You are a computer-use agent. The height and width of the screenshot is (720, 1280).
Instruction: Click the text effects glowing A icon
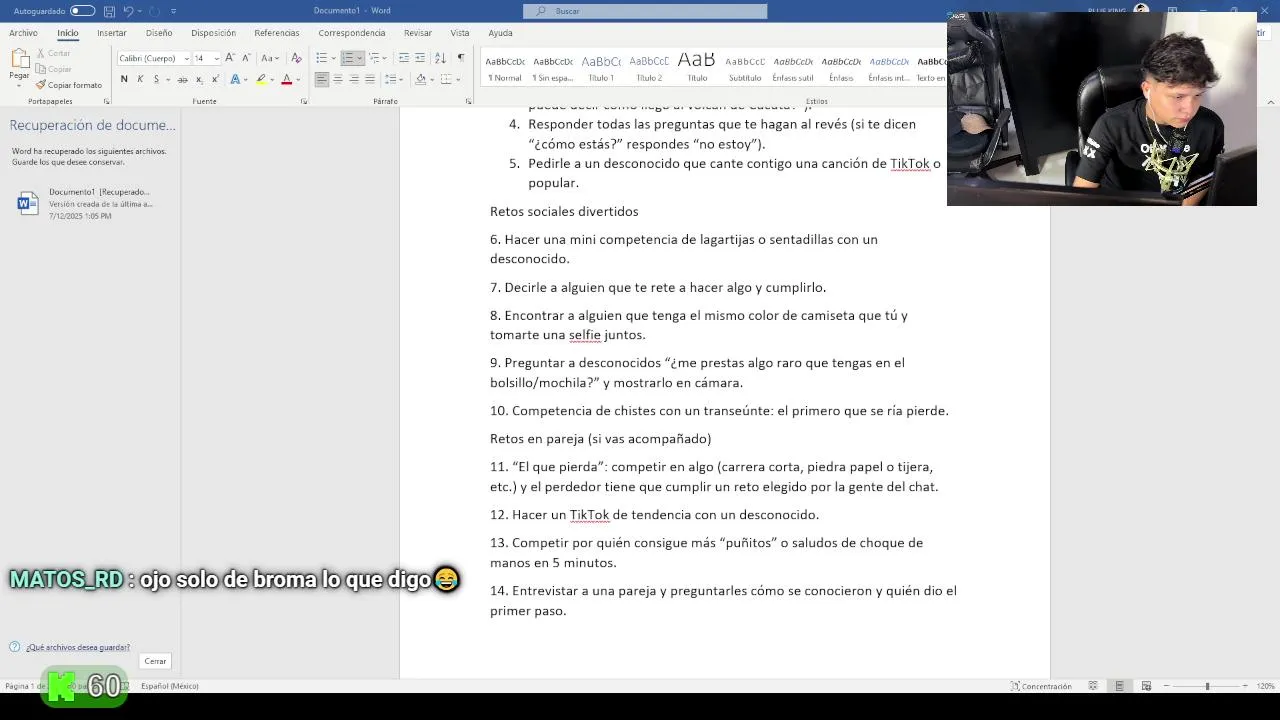236,79
